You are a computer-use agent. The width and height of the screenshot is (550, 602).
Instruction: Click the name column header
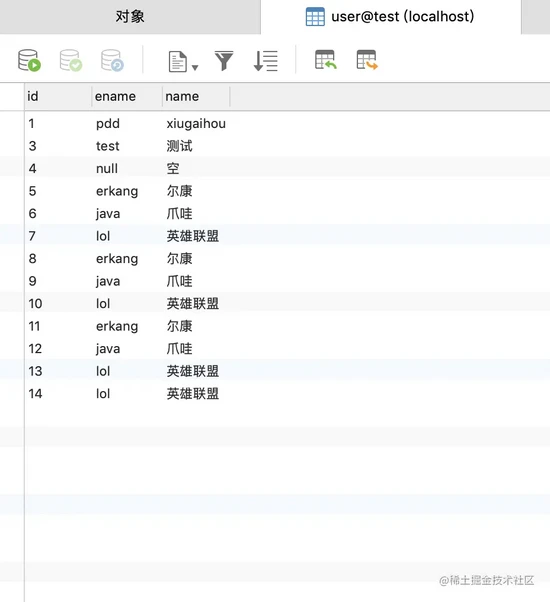pyautogui.click(x=196, y=96)
